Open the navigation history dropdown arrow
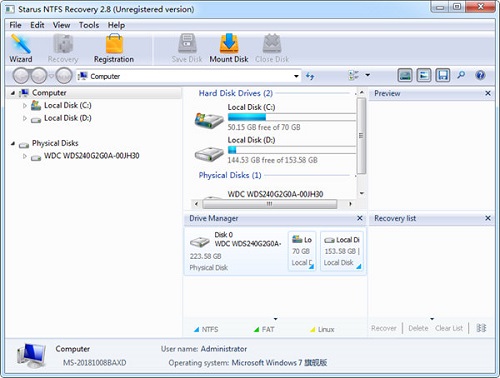Screen dimensions: 500x378 (x=51, y=76)
